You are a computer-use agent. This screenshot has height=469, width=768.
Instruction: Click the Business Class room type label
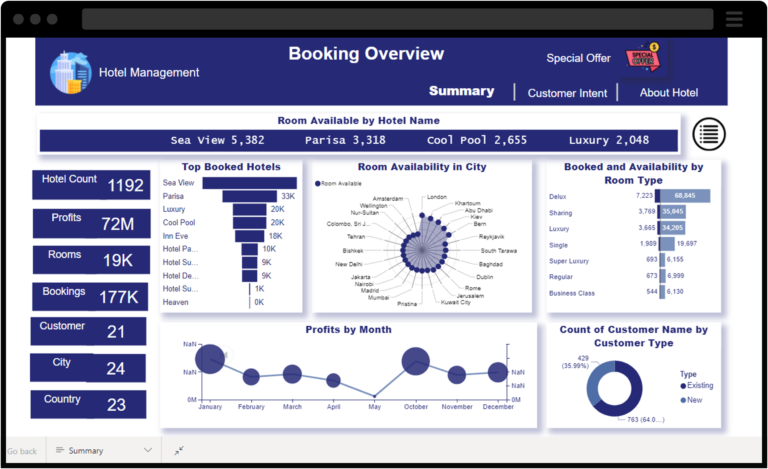(572, 293)
